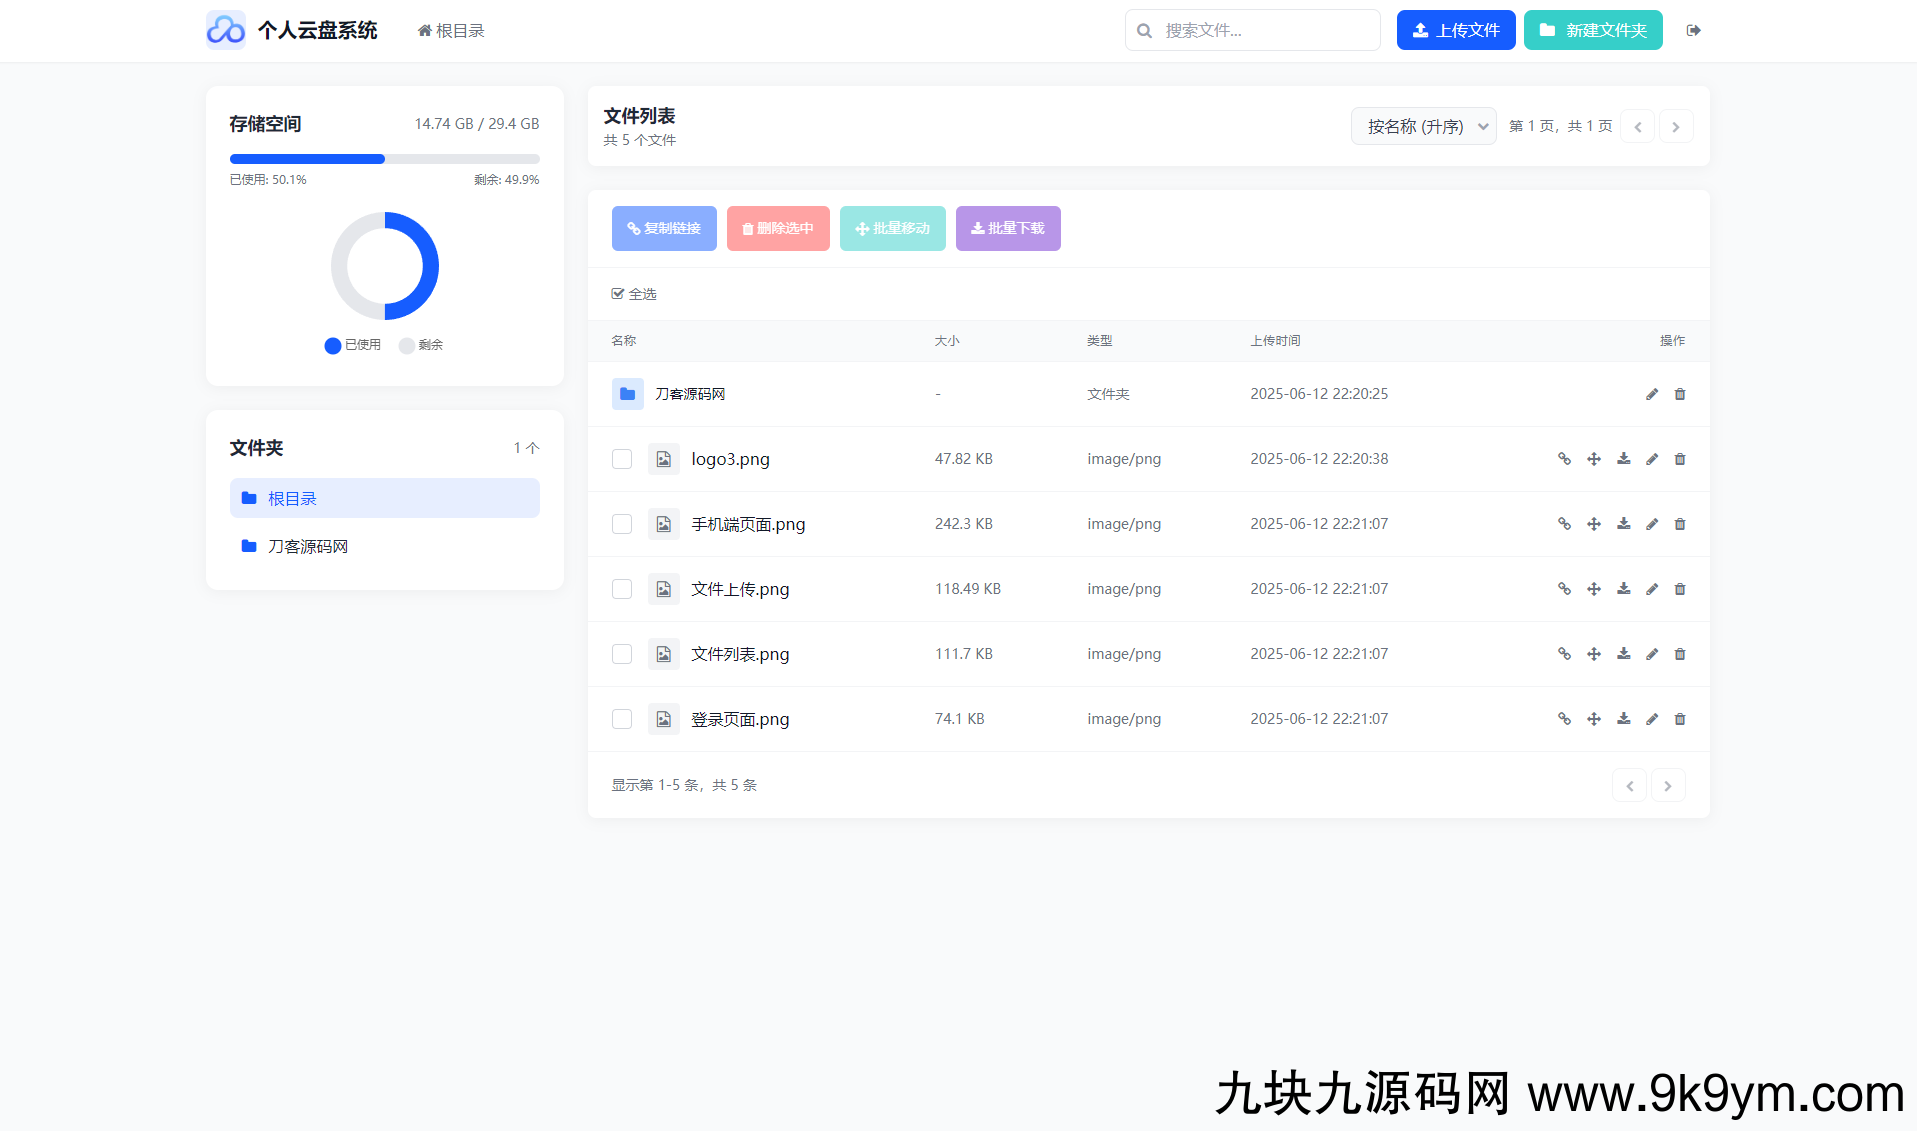
Task: Select 刀客源码网 folder in the sidebar
Action: click(x=306, y=546)
